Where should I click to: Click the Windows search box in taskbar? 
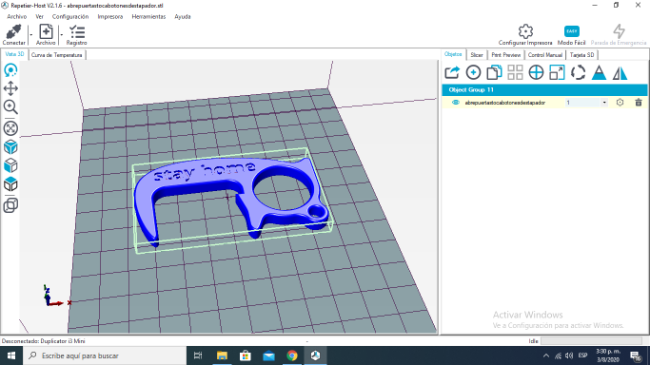coord(105,355)
